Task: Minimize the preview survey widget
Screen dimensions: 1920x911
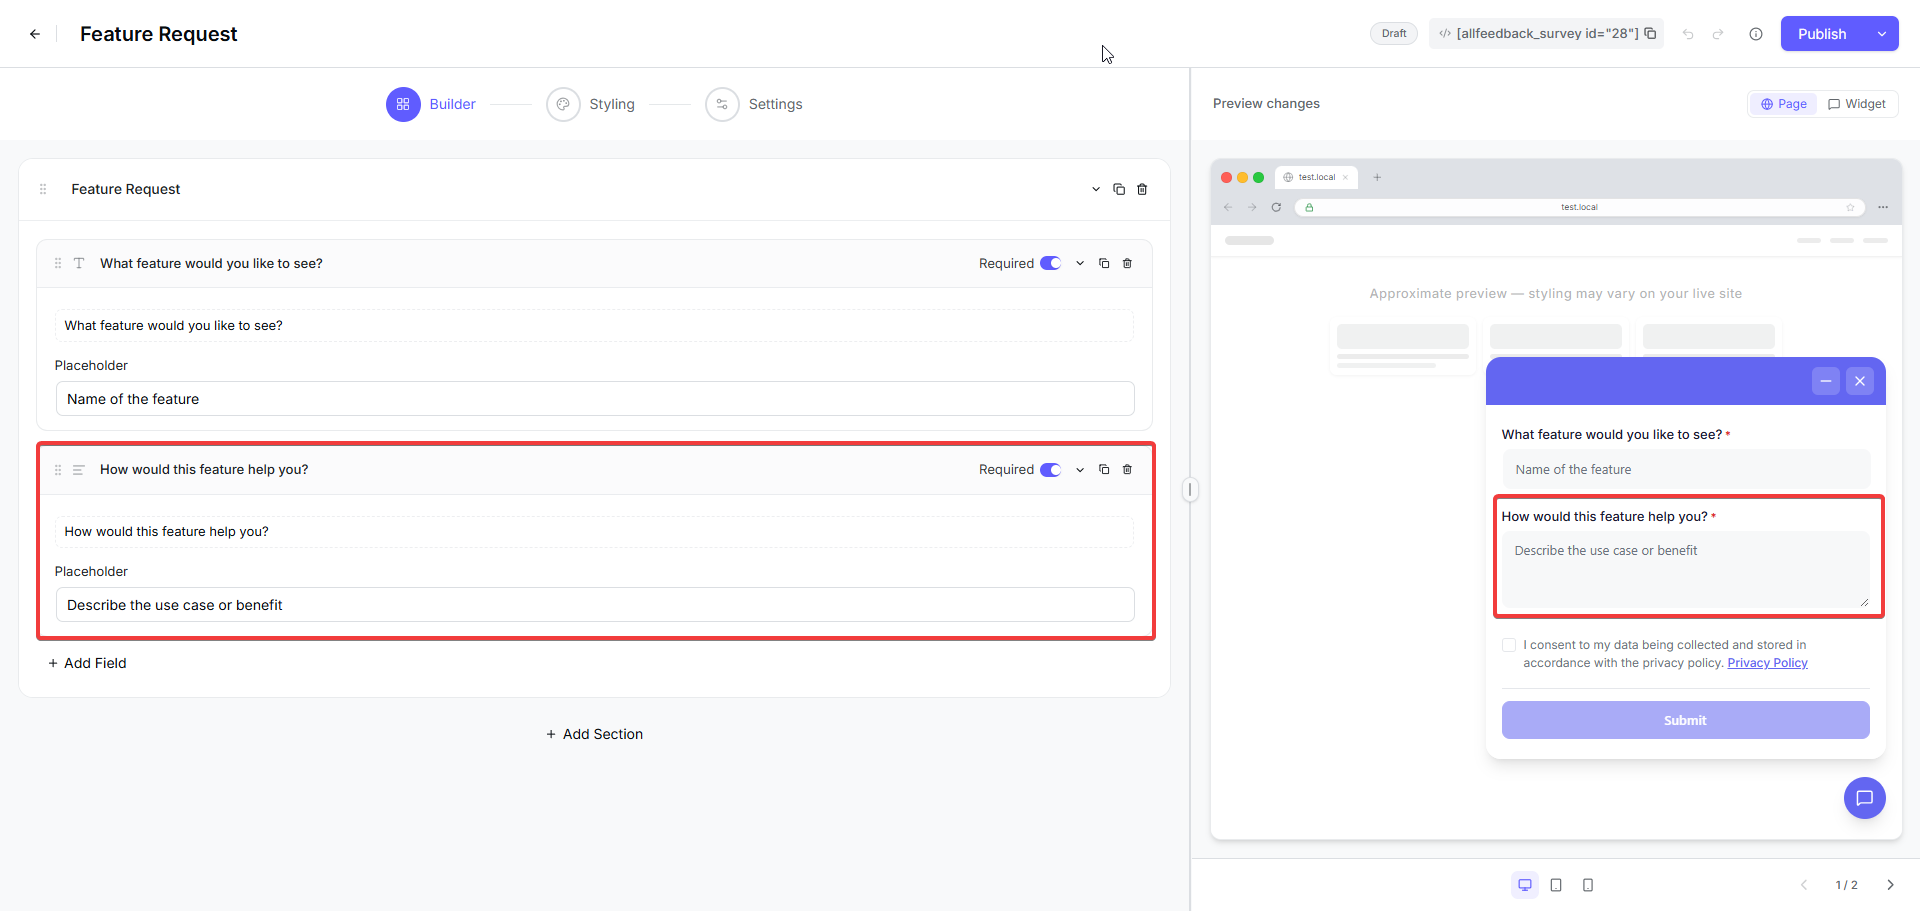Action: tap(1826, 381)
